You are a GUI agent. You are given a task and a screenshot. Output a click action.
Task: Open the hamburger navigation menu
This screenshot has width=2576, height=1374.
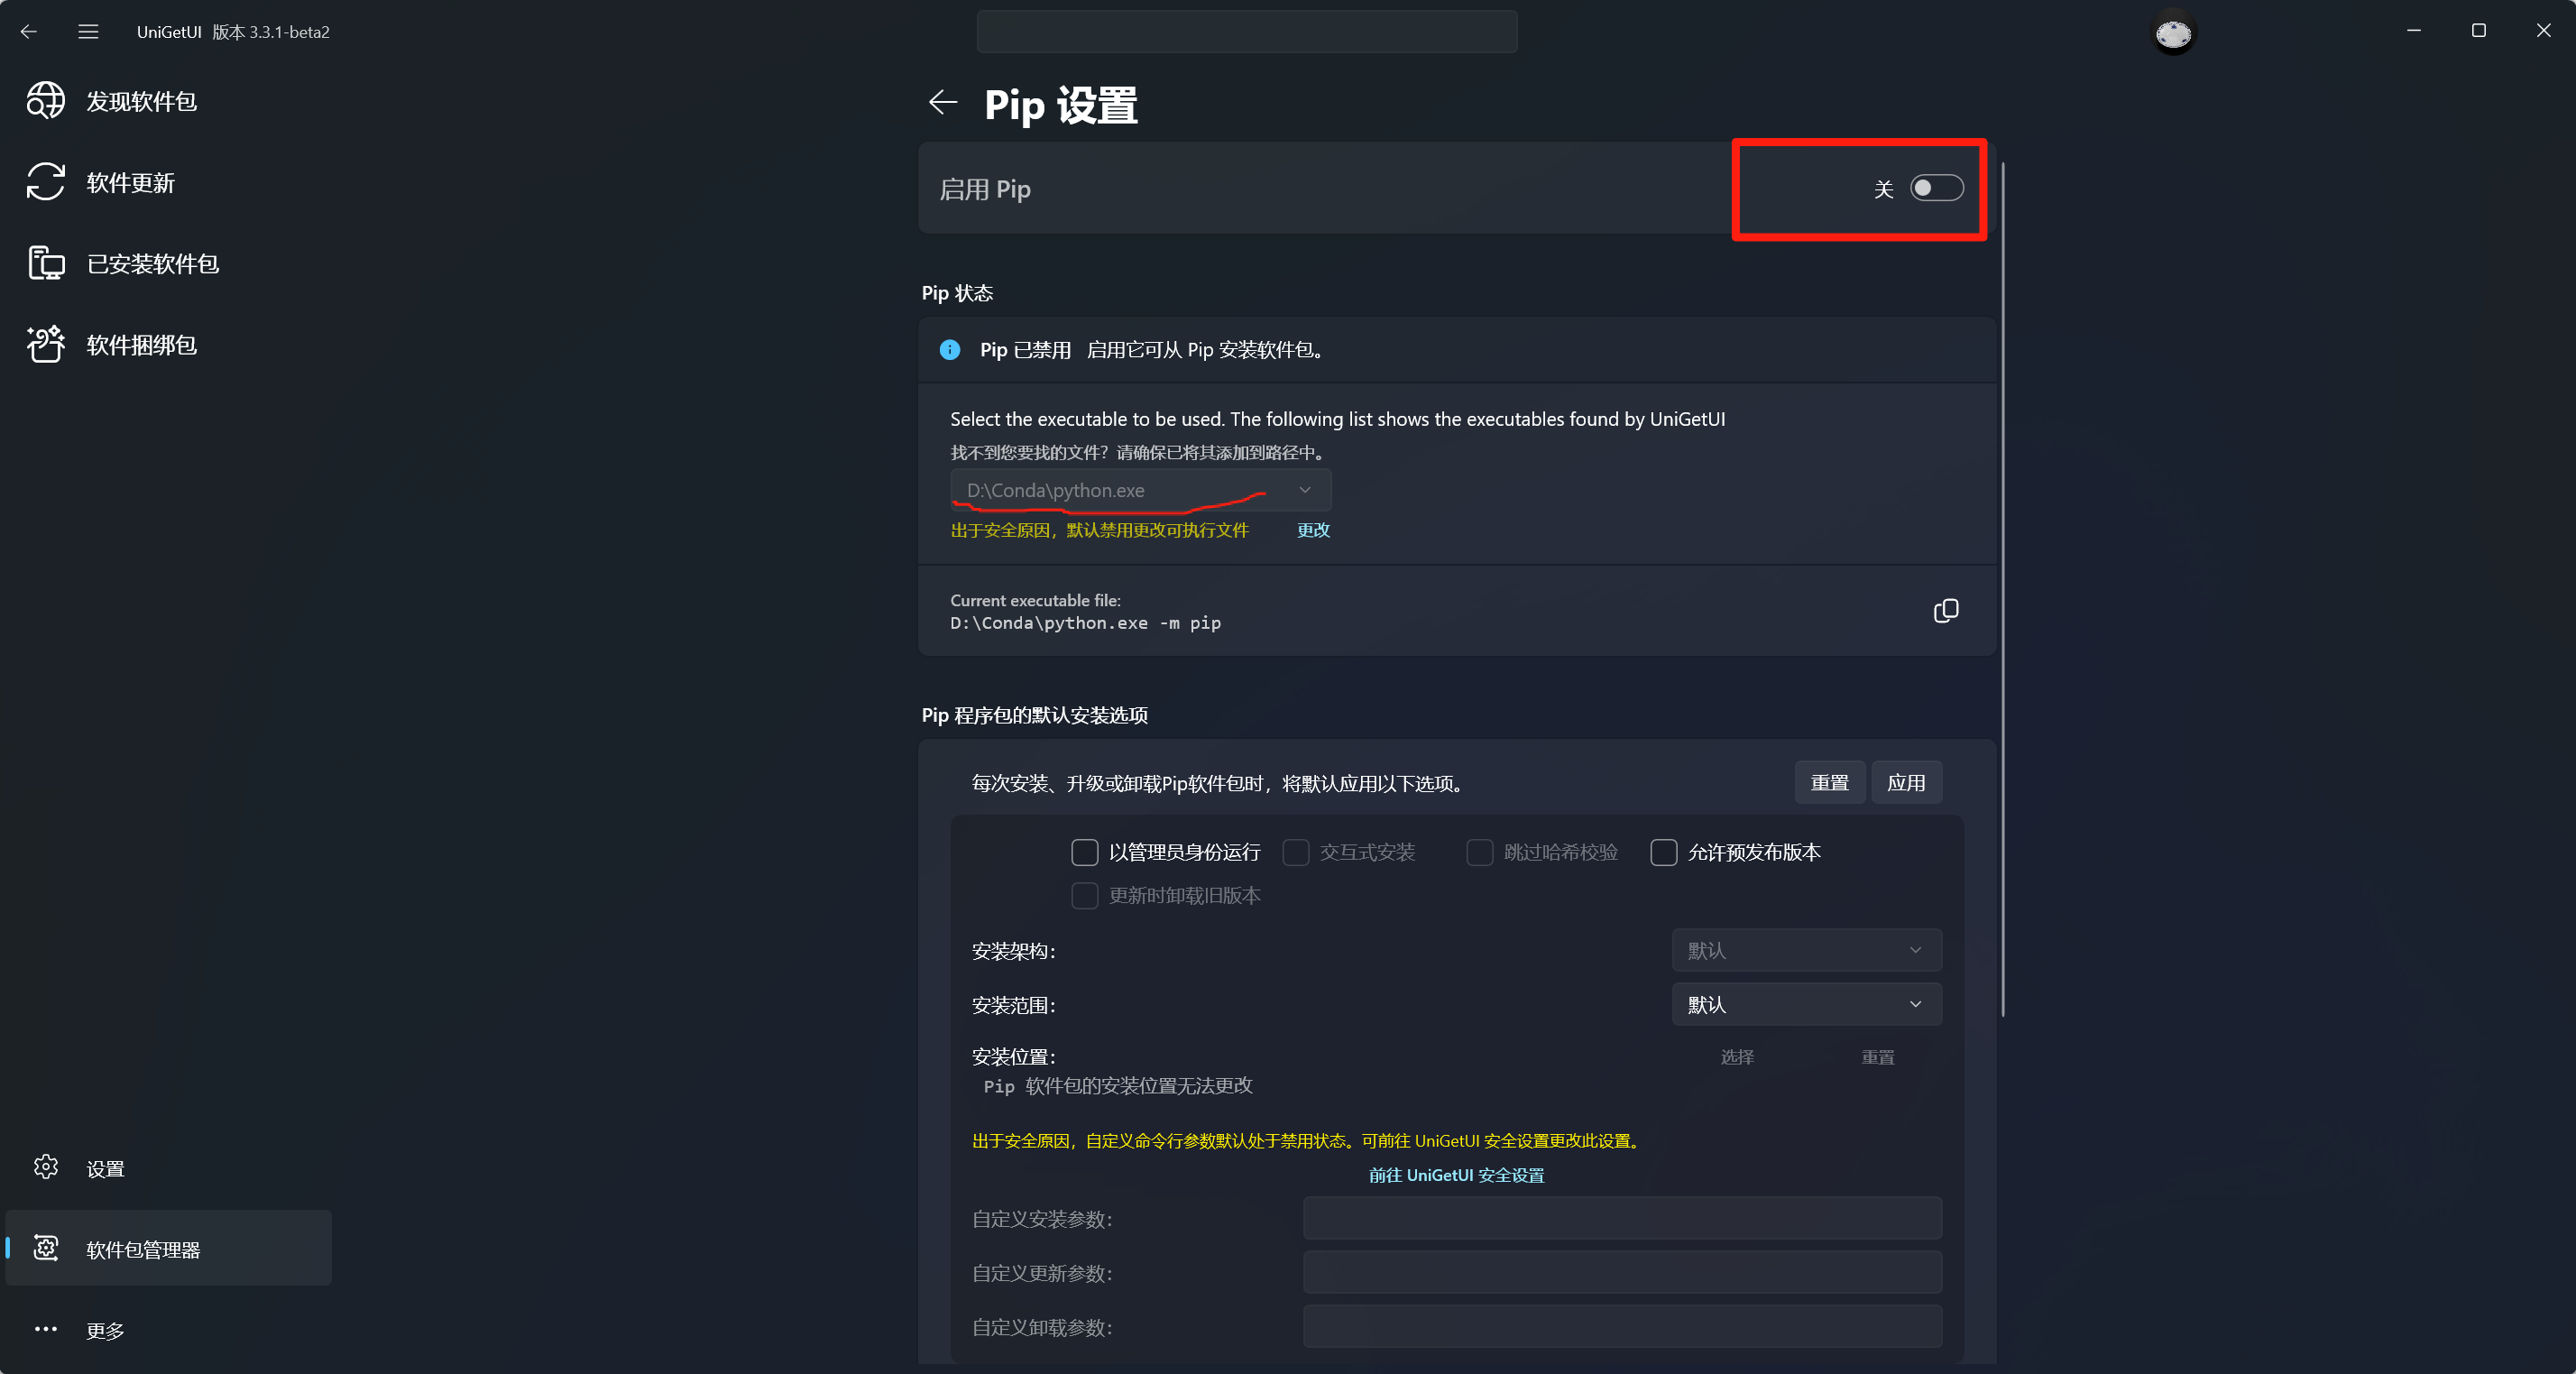88,32
